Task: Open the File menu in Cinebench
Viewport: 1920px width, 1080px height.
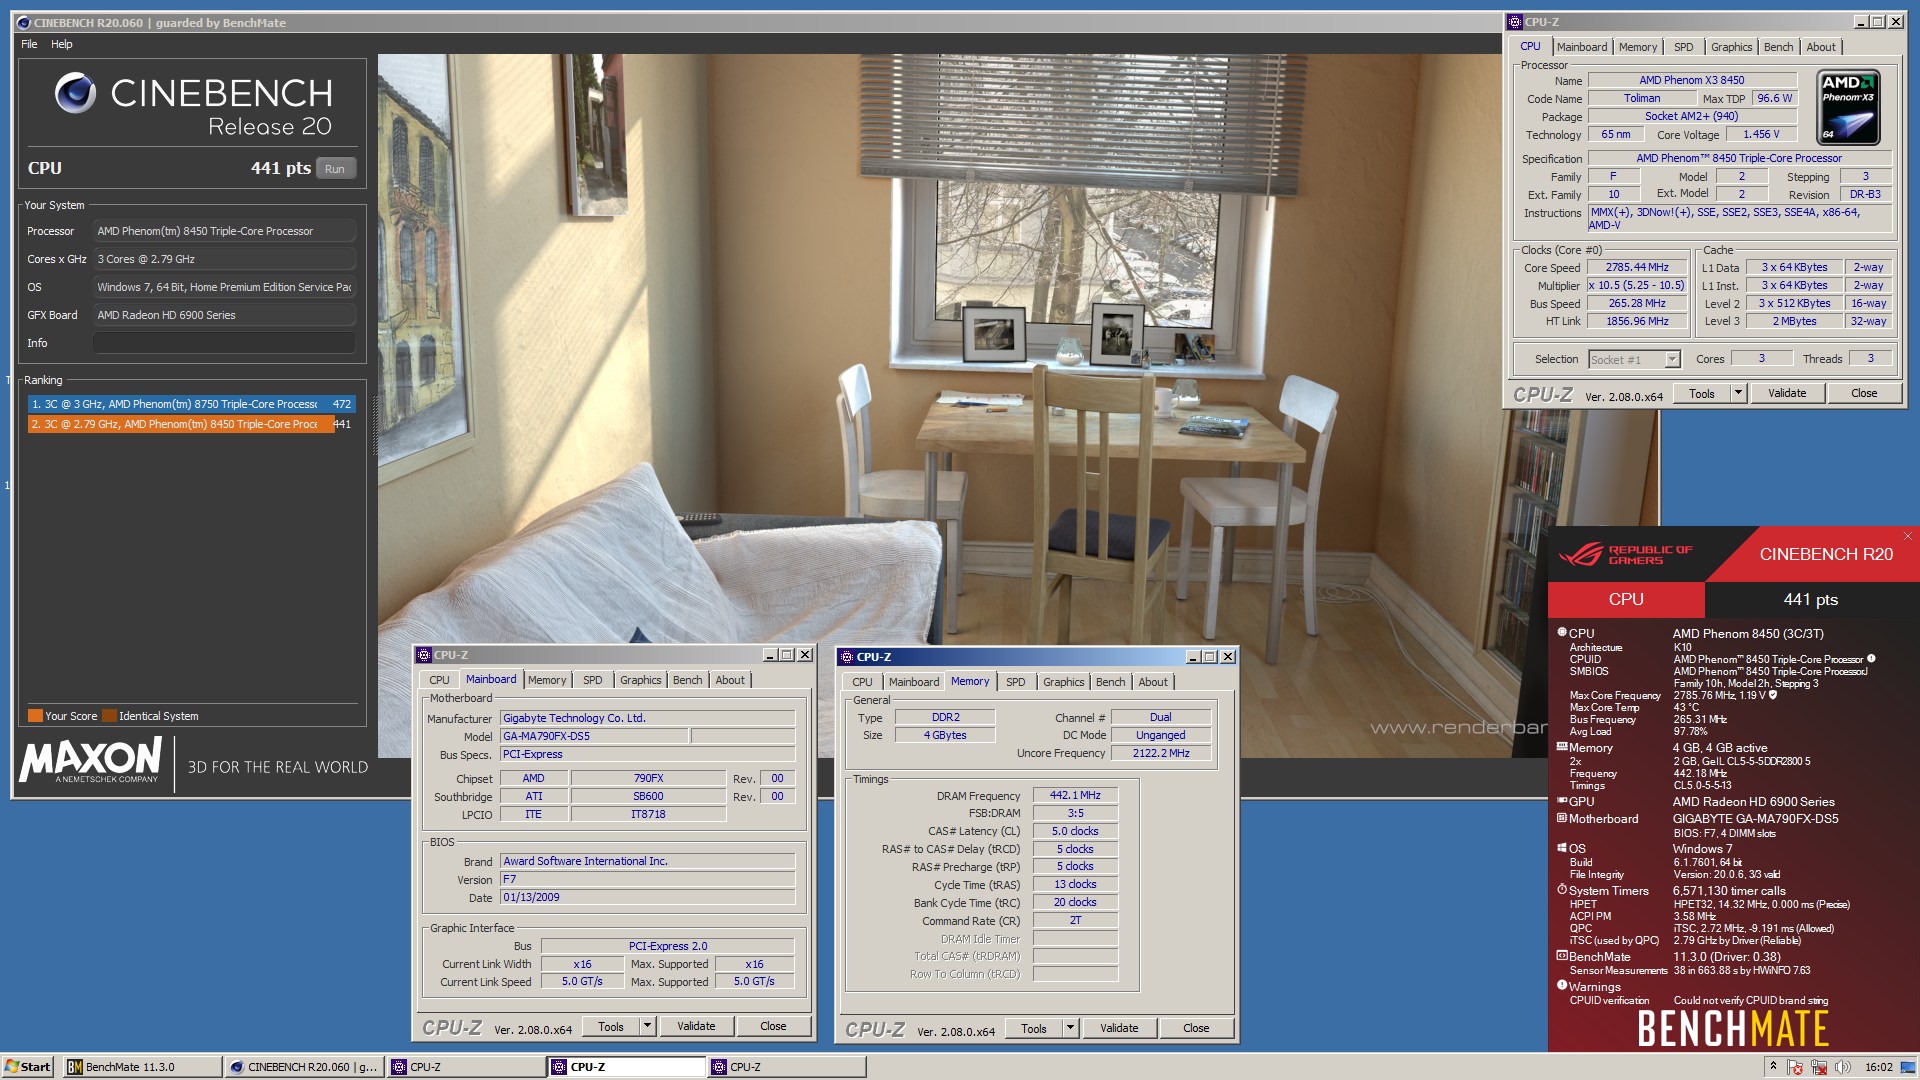Action: coord(29,44)
